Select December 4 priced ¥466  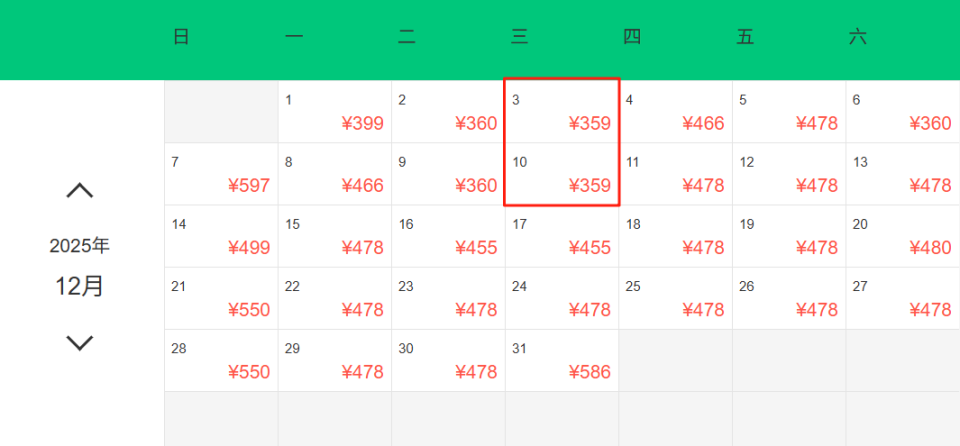point(676,112)
